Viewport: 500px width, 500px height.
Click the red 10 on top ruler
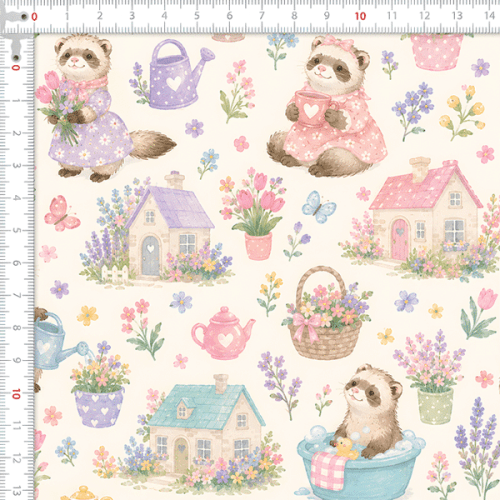pyautogui.click(x=360, y=16)
